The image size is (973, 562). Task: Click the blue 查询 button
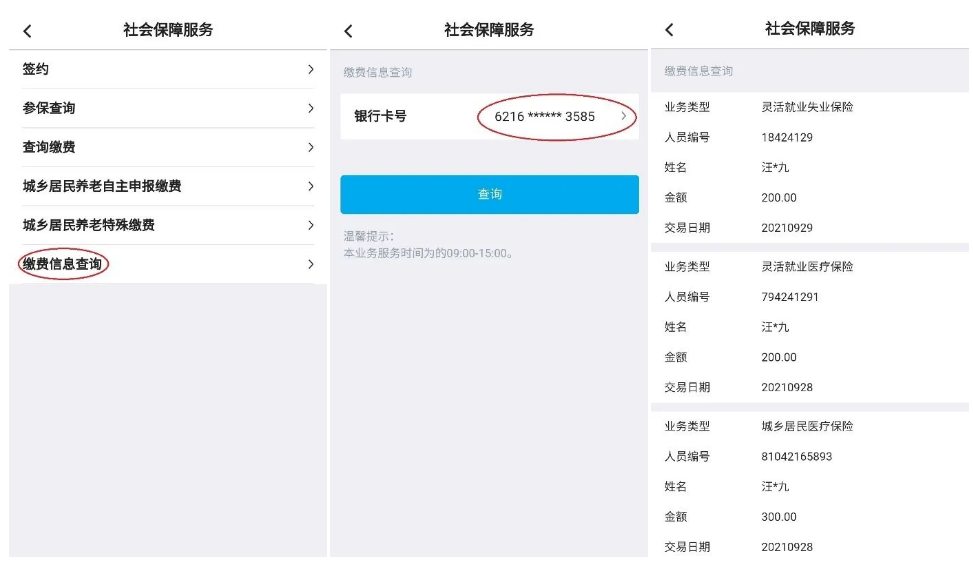(490, 194)
